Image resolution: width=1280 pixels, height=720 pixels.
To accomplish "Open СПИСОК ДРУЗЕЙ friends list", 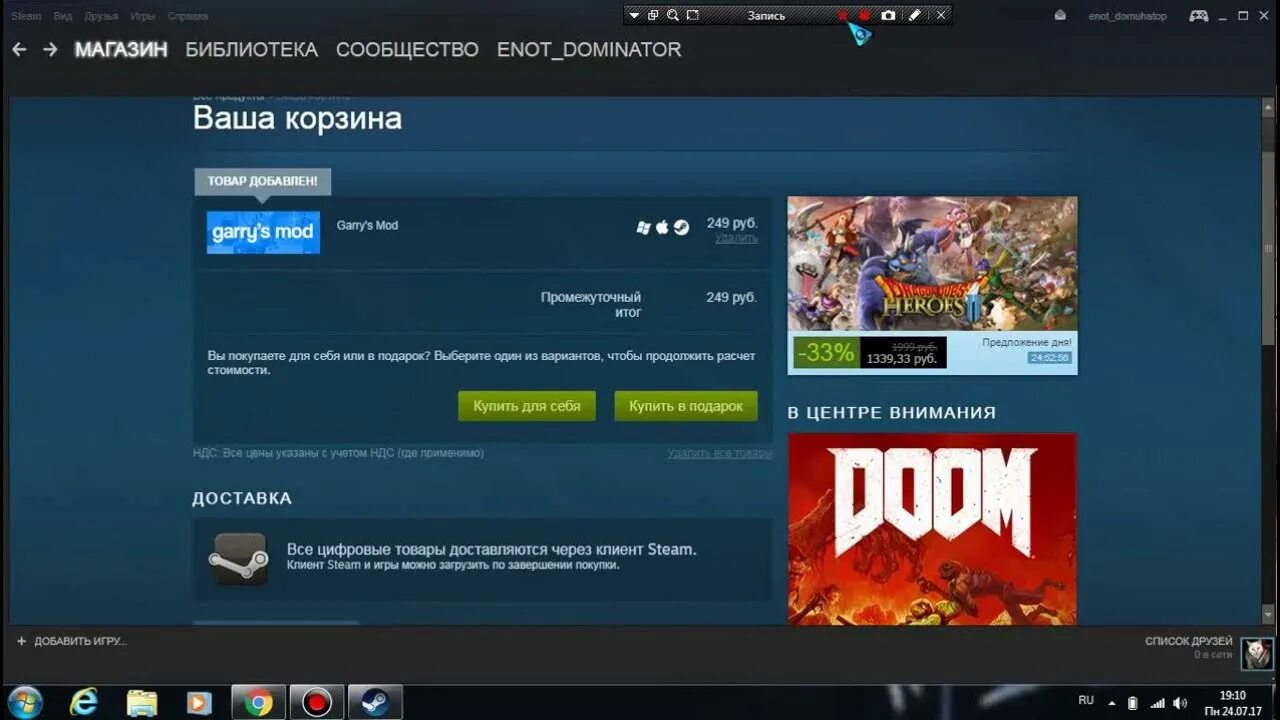I will pyautogui.click(x=1189, y=641).
